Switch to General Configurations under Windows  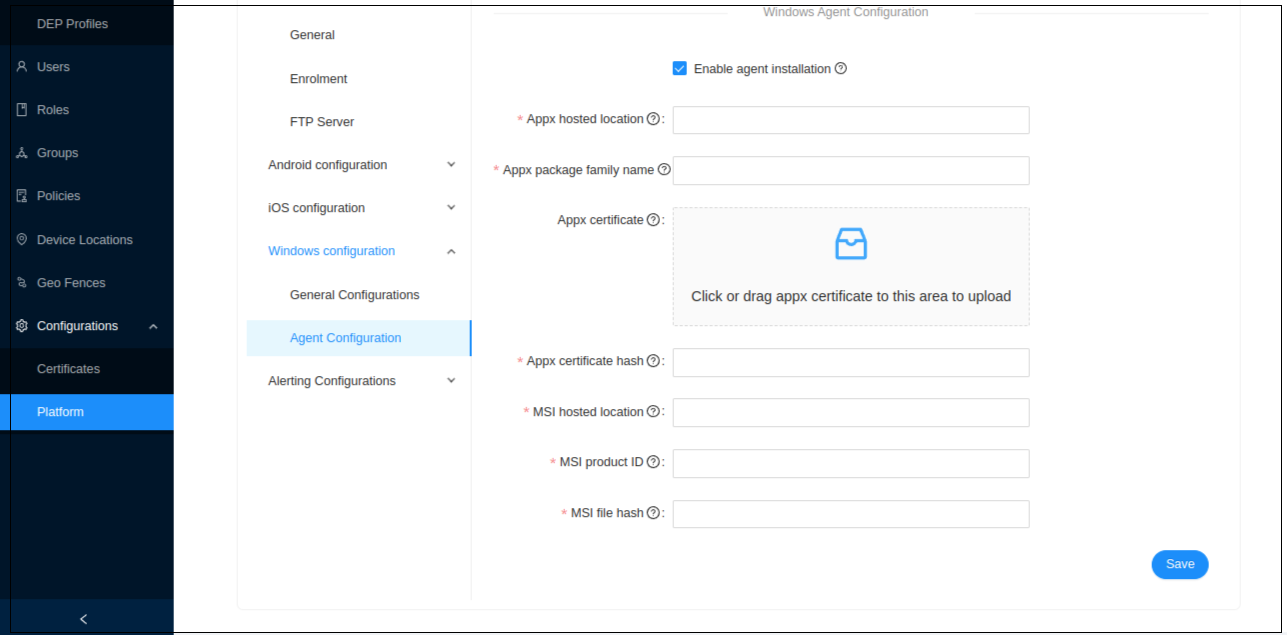[x=354, y=294]
